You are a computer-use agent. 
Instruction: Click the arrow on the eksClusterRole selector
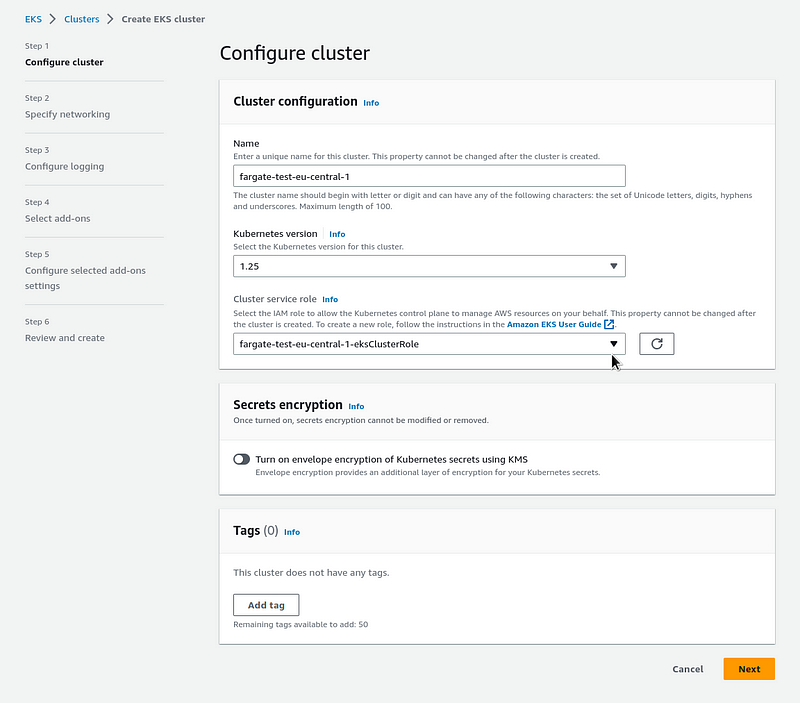coord(614,344)
